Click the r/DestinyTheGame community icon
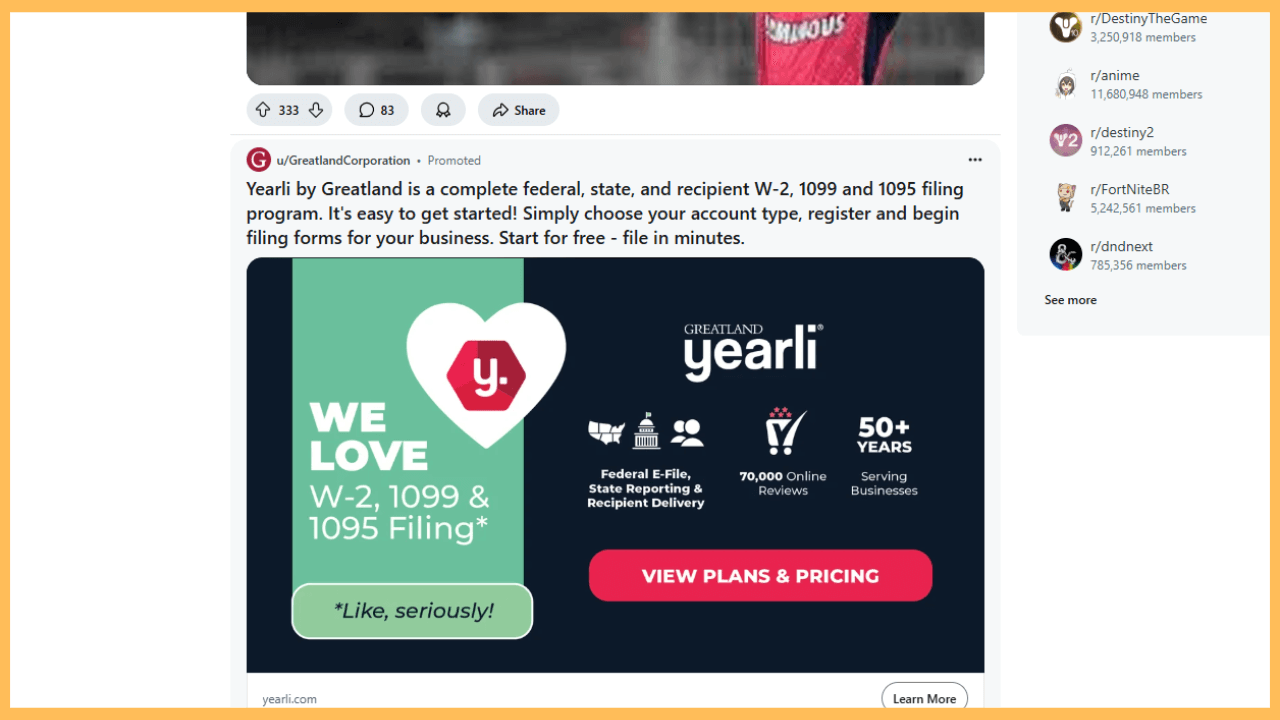 point(1066,26)
